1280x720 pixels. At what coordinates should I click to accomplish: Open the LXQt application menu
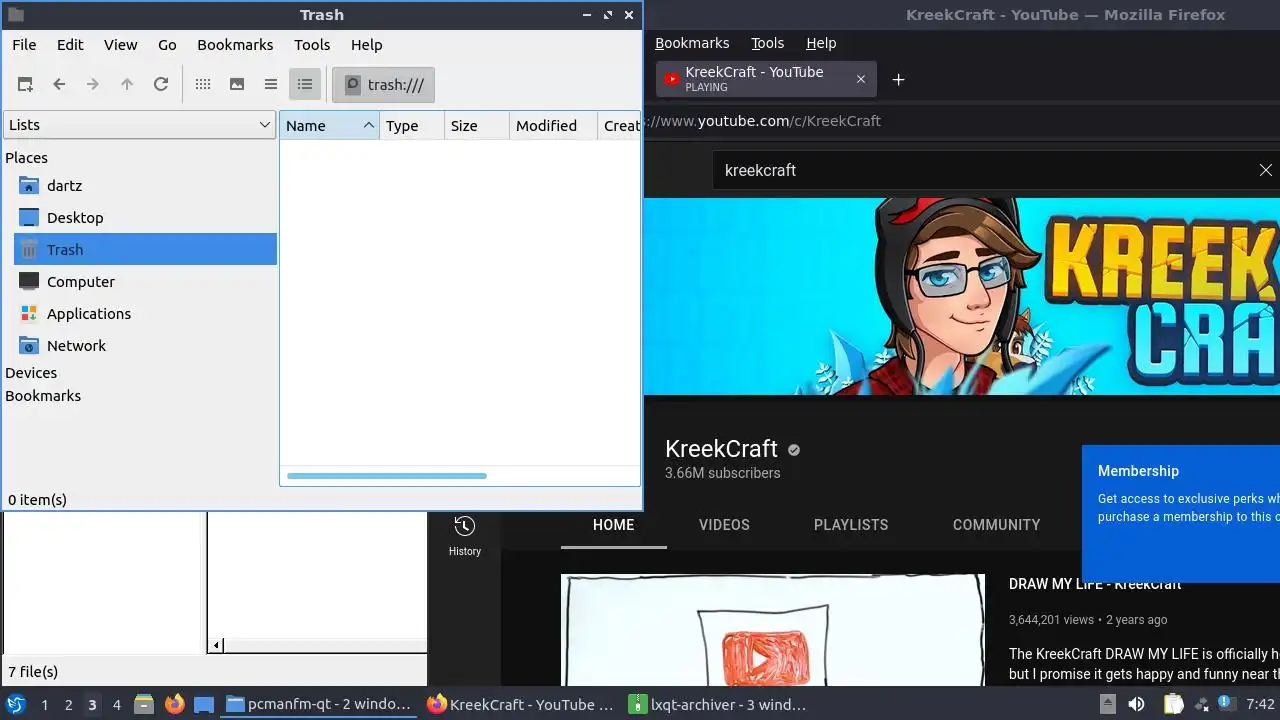tap(16, 704)
